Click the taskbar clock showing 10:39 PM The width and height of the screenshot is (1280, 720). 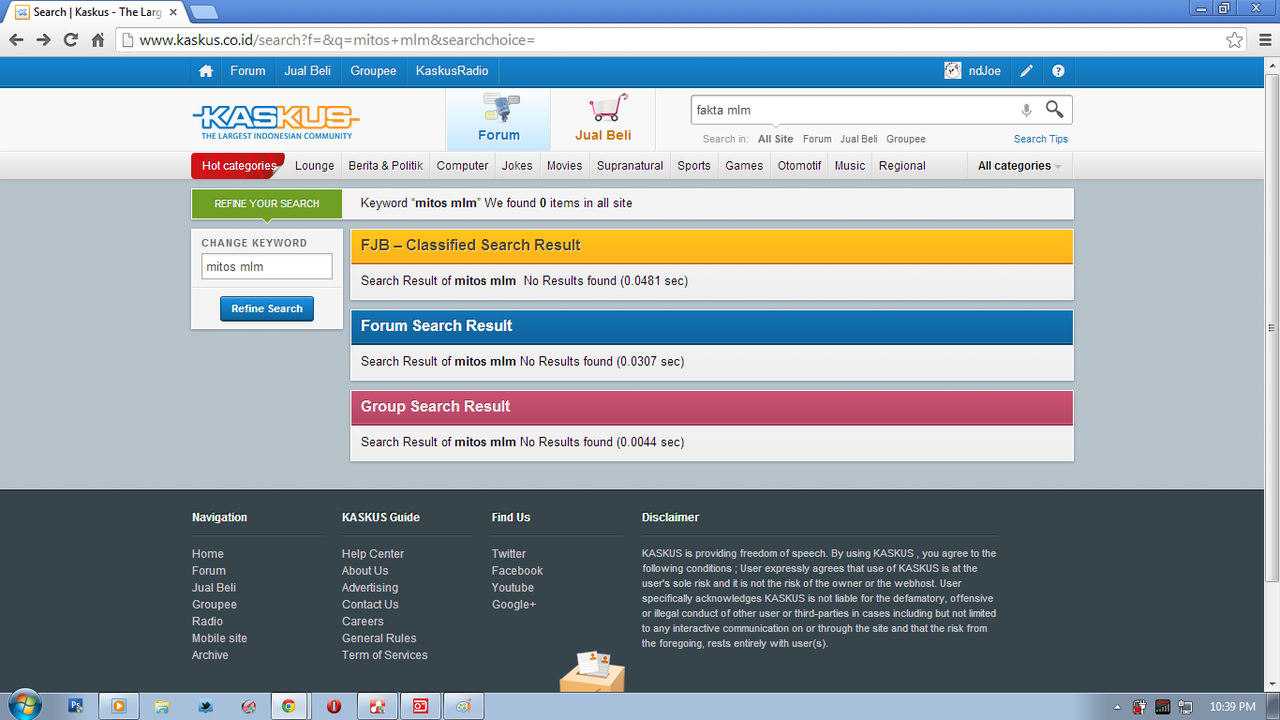(x=1232, y=707)
